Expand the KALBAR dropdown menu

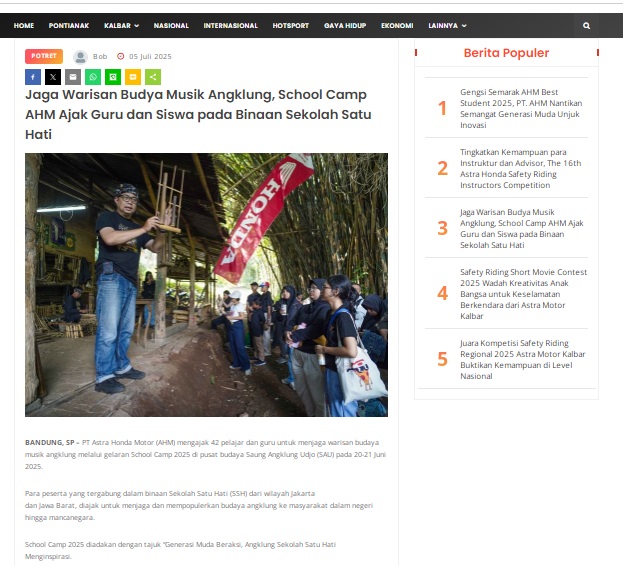click(x=122, y=26)
